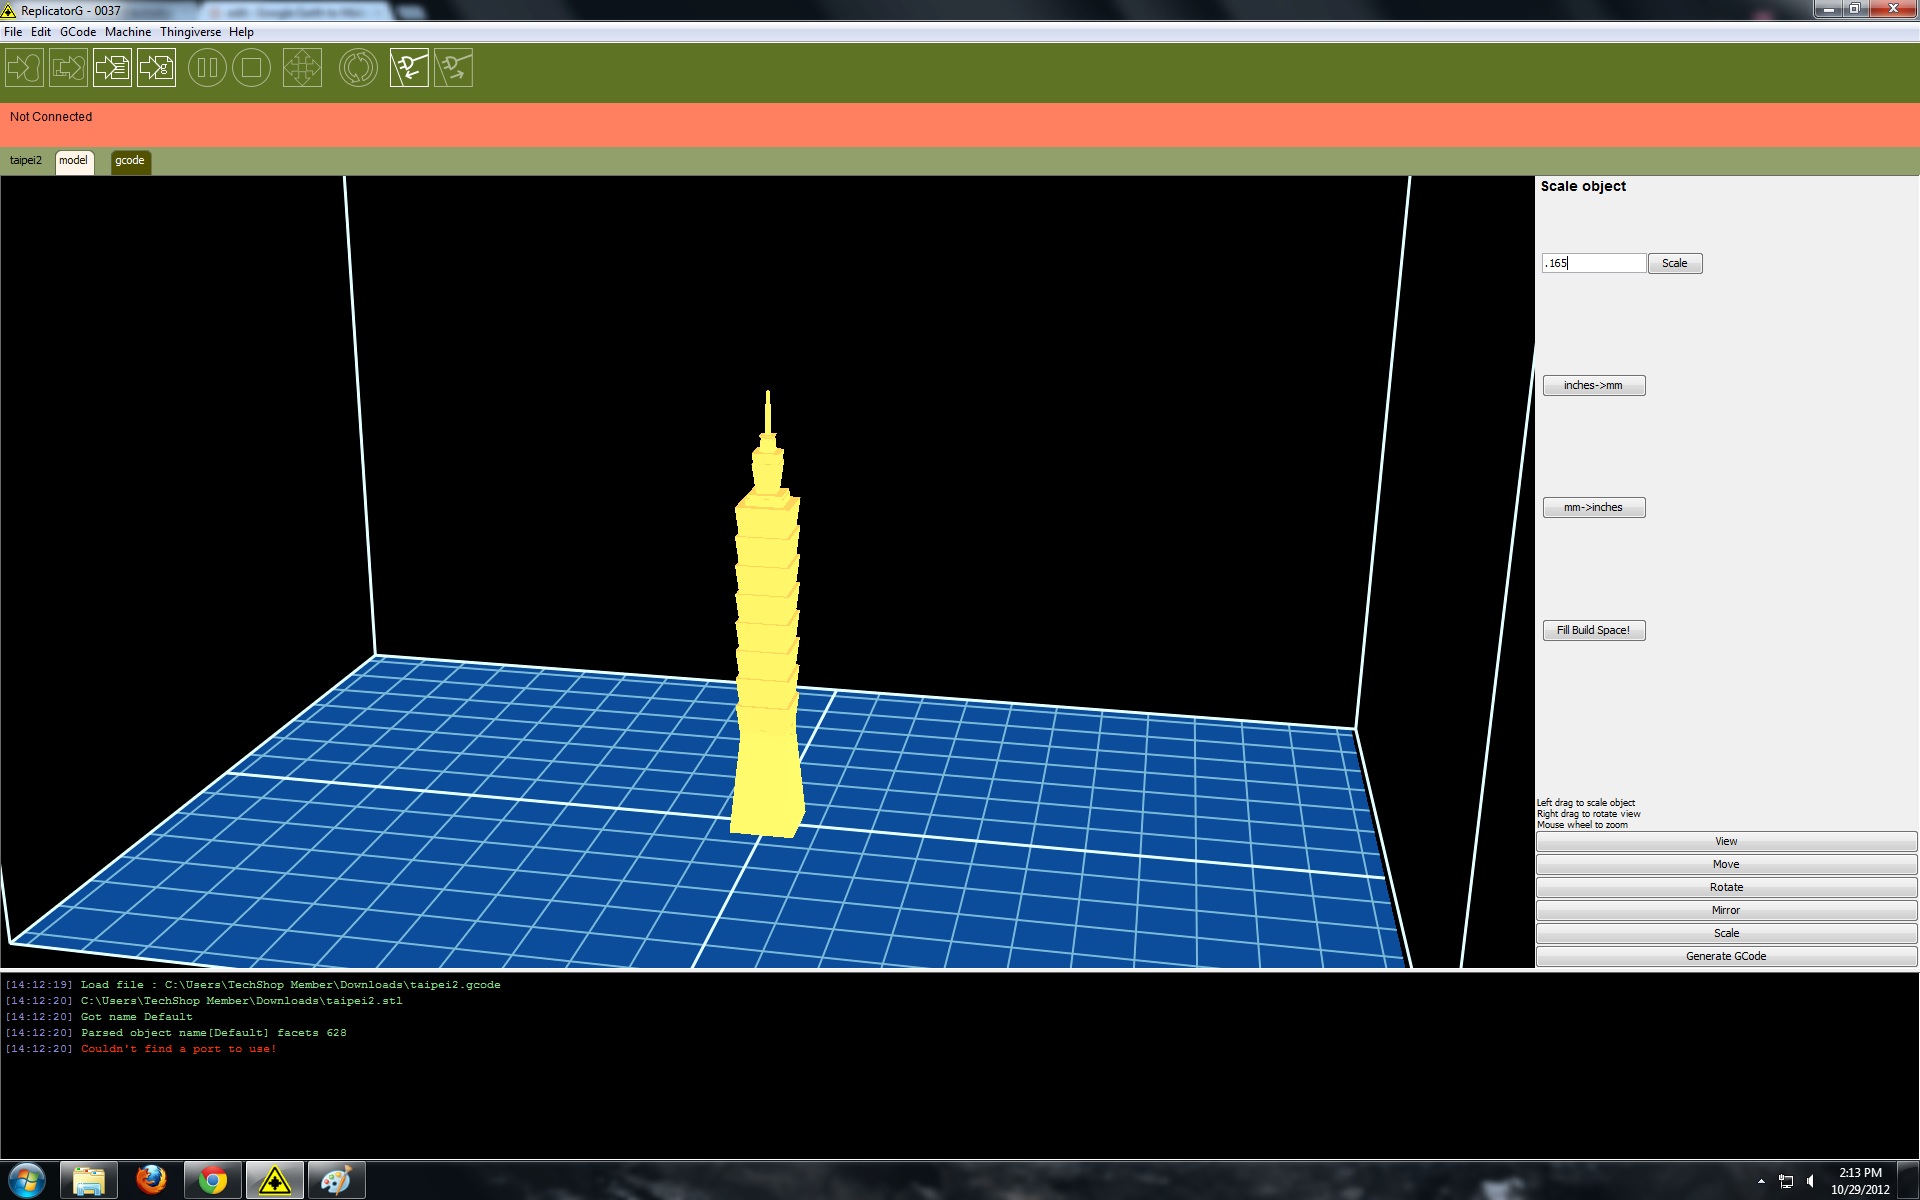This screenshot has width=1920, height=1200.
Task: Click the Connect plug icon
Action: pos(409,68)
